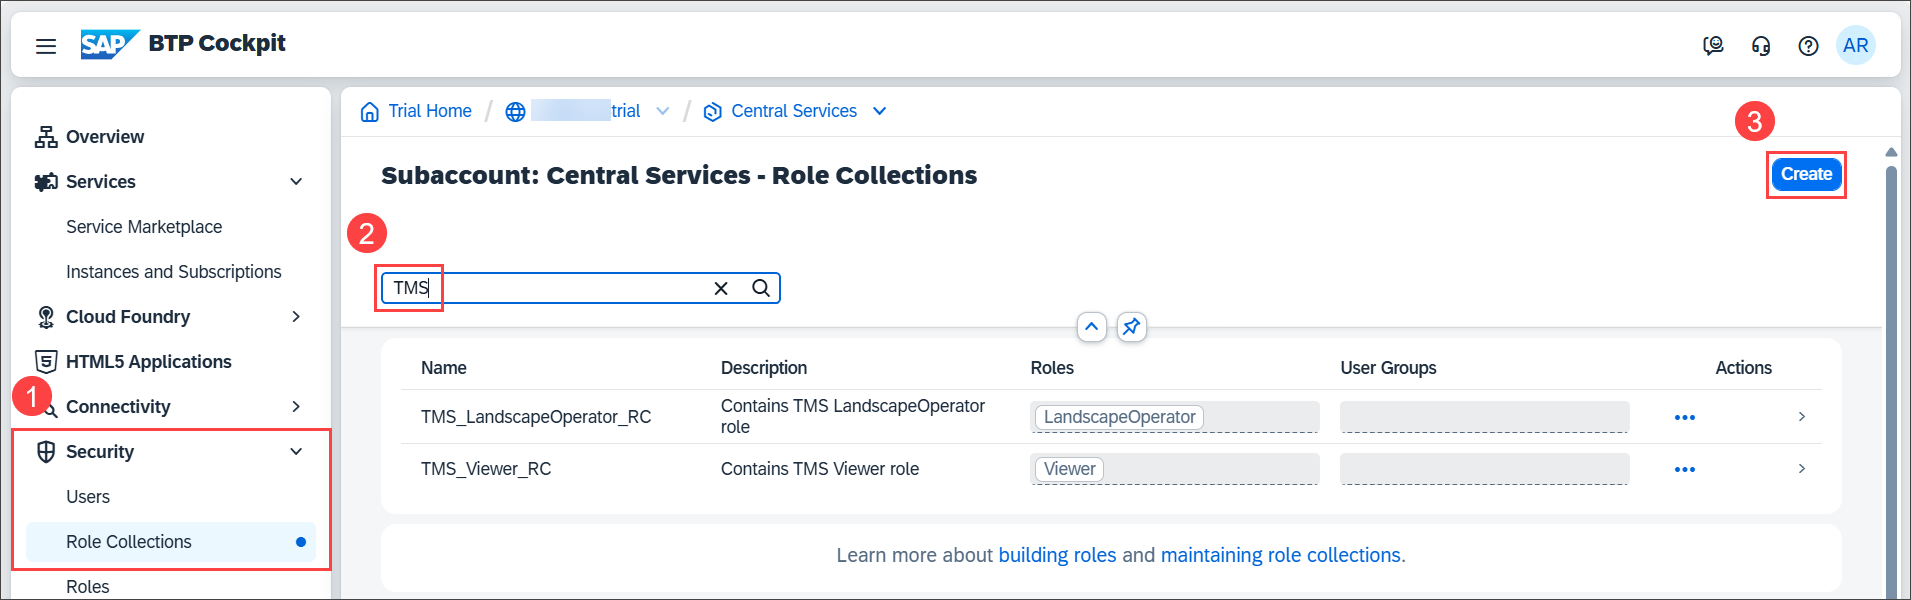Image resolution: width=1911 pixels, height=600 pixels.
Task: Click the Viewer role token
Action: point(1069,469)
